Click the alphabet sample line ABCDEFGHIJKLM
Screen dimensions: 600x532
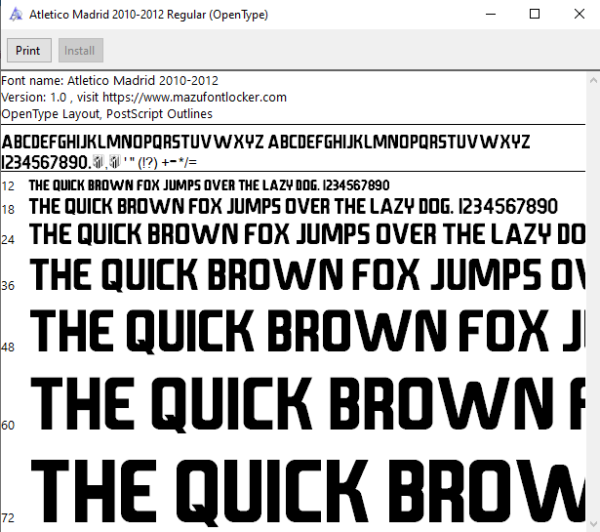point(266,142)
